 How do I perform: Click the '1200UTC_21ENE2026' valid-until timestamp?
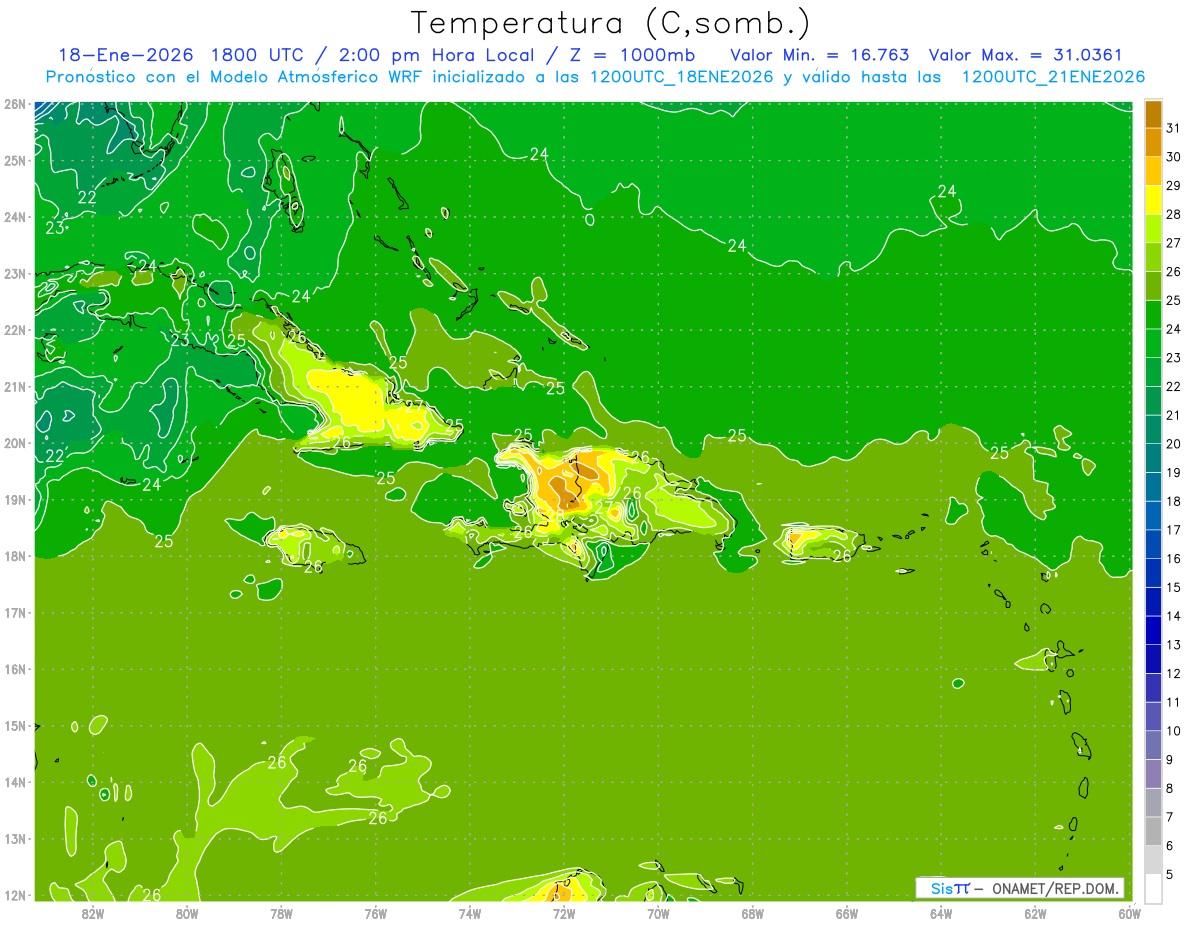(1053, 77)
